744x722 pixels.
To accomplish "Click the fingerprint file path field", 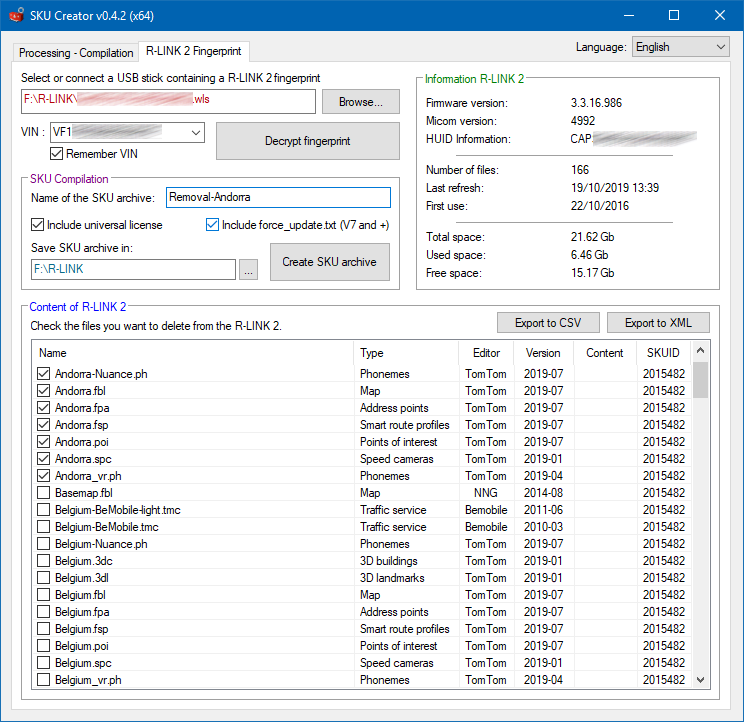I will tap(168, 101).
